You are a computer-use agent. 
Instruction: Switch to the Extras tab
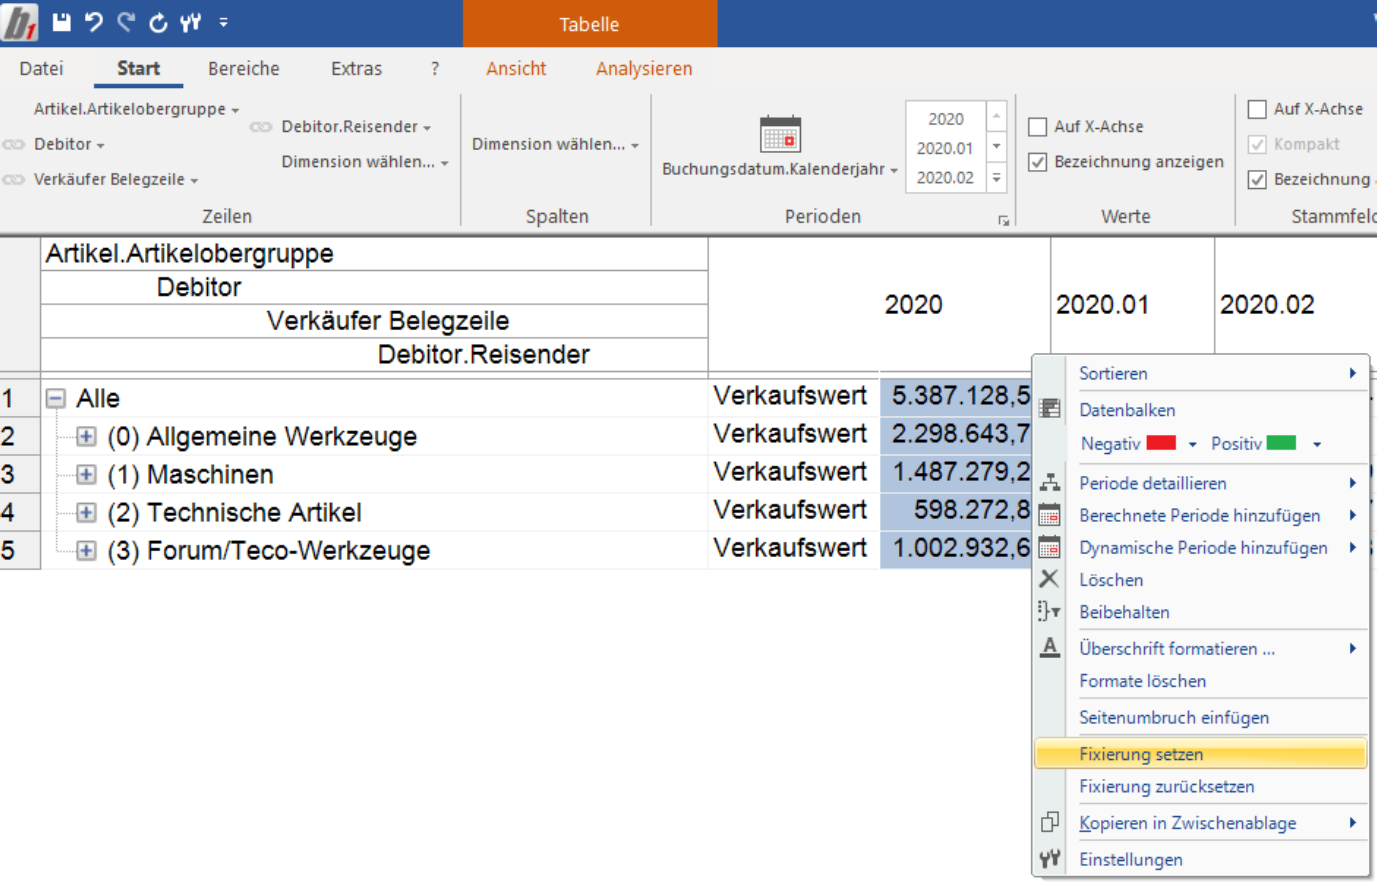[x=356, y=69]
